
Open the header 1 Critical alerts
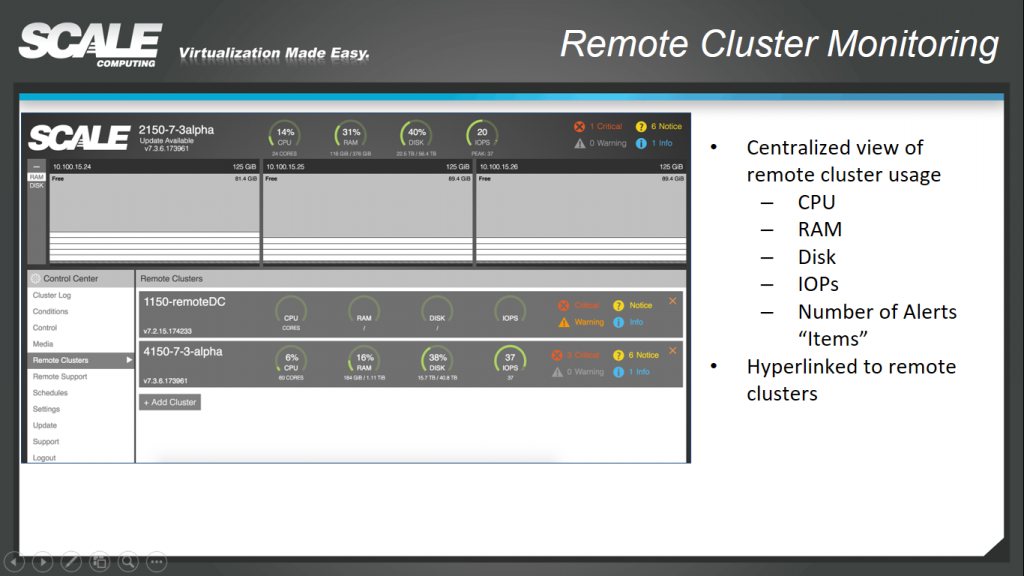598,127
